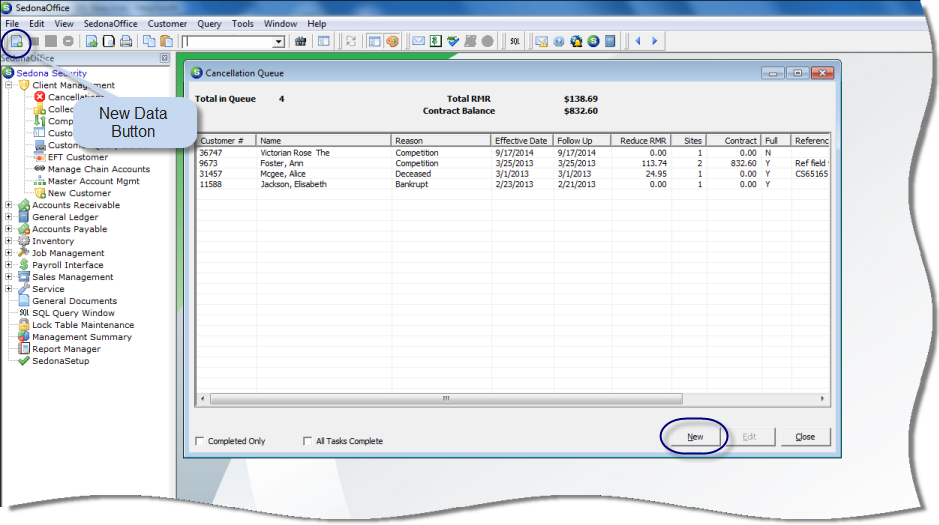Select the Jackson, Elisabeth row
This screenshot has width=939, height=525.
click(x=513, y=184)
